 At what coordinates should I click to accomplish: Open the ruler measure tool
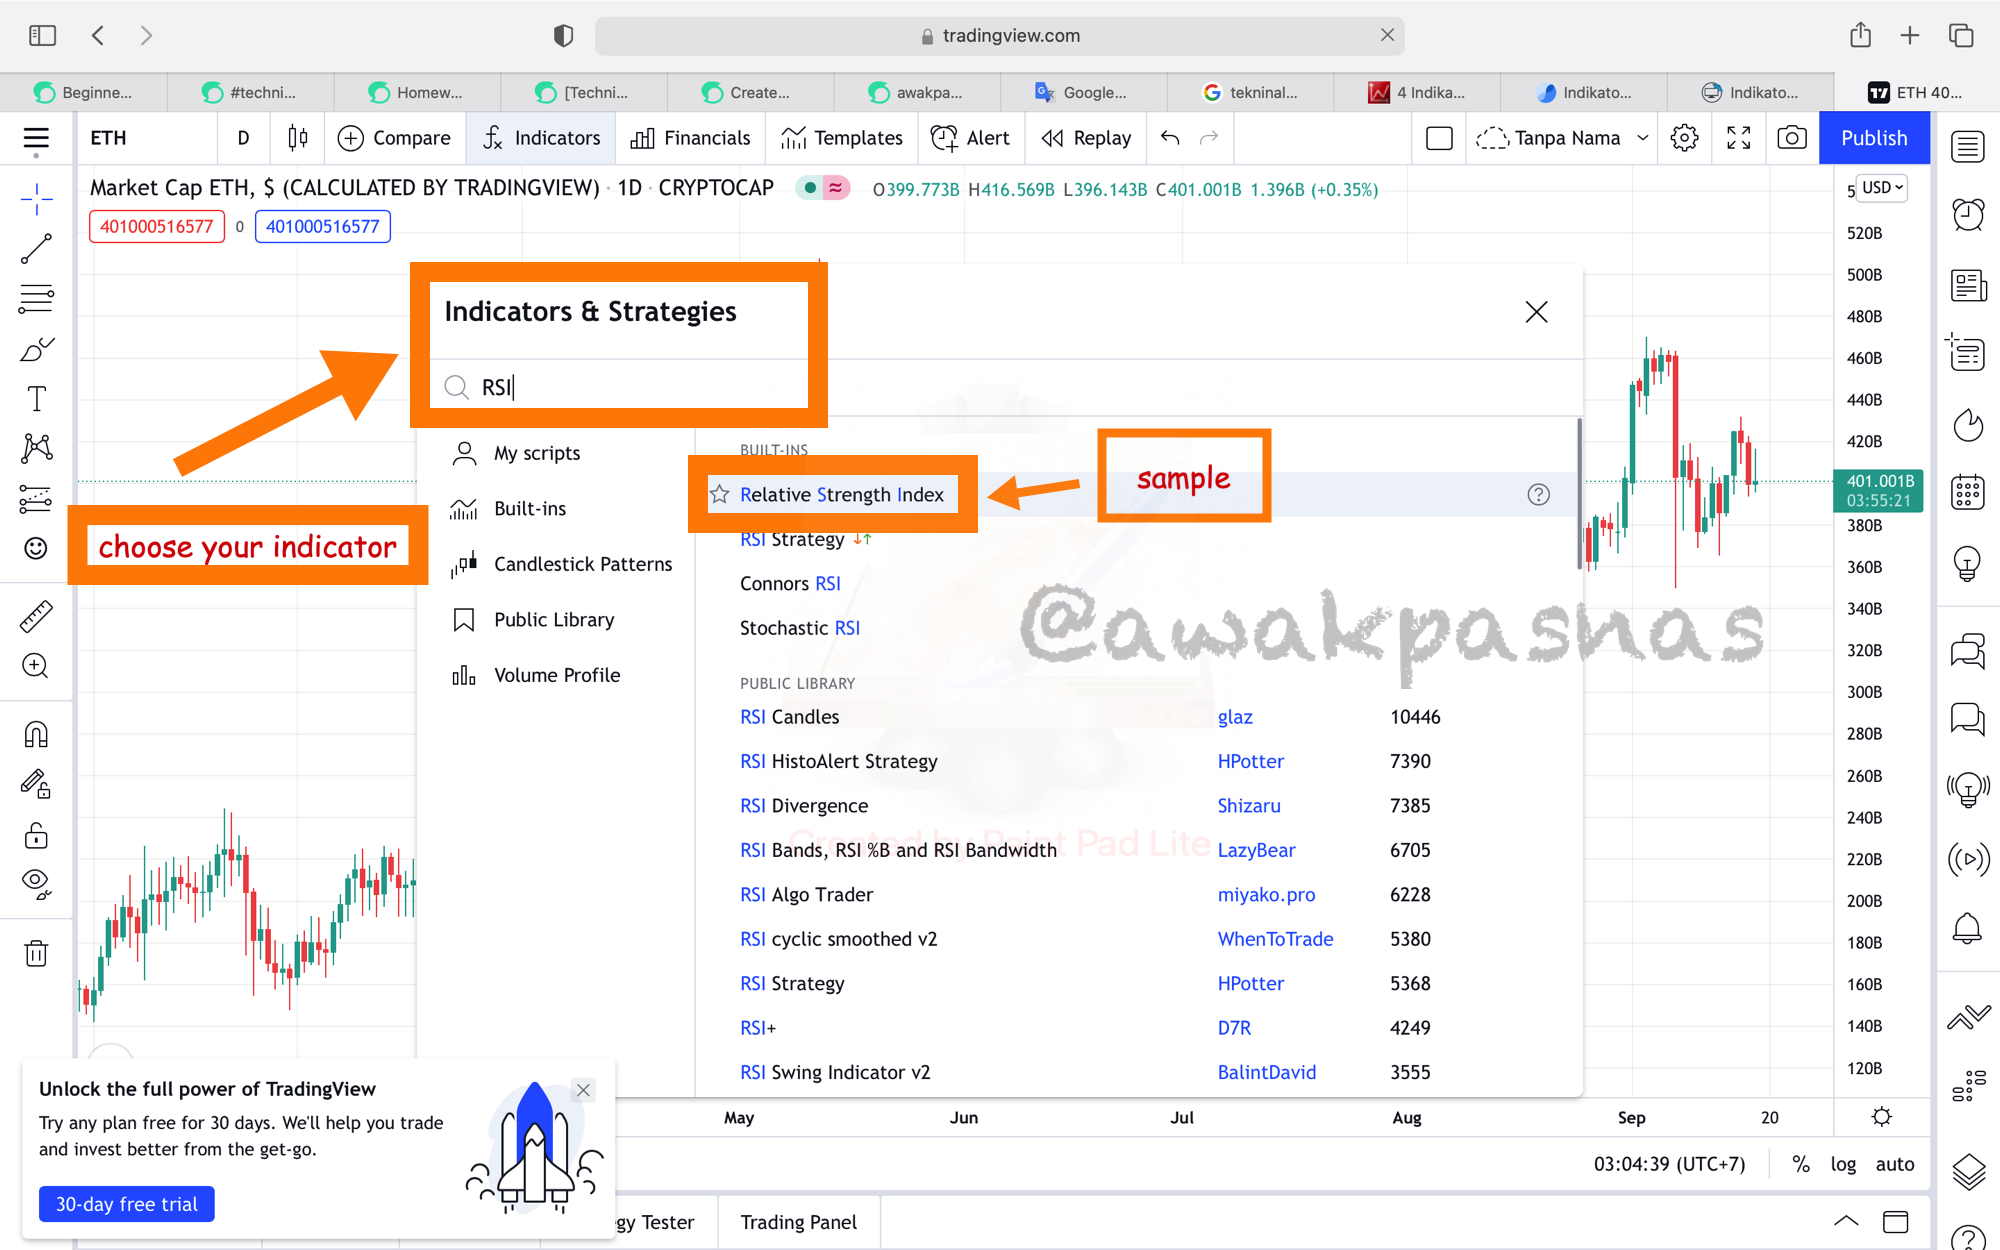coord(36,617)
